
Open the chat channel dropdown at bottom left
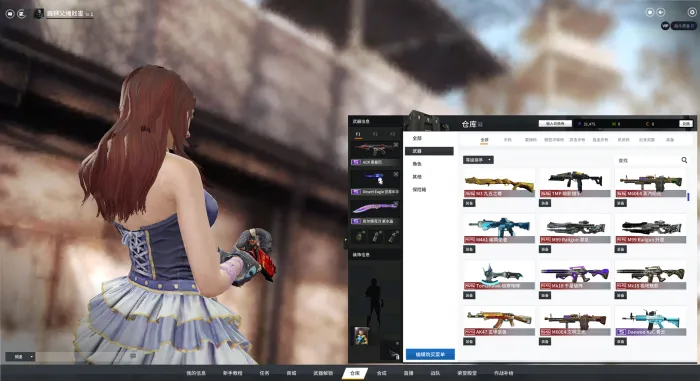click(x=20, y=357)
